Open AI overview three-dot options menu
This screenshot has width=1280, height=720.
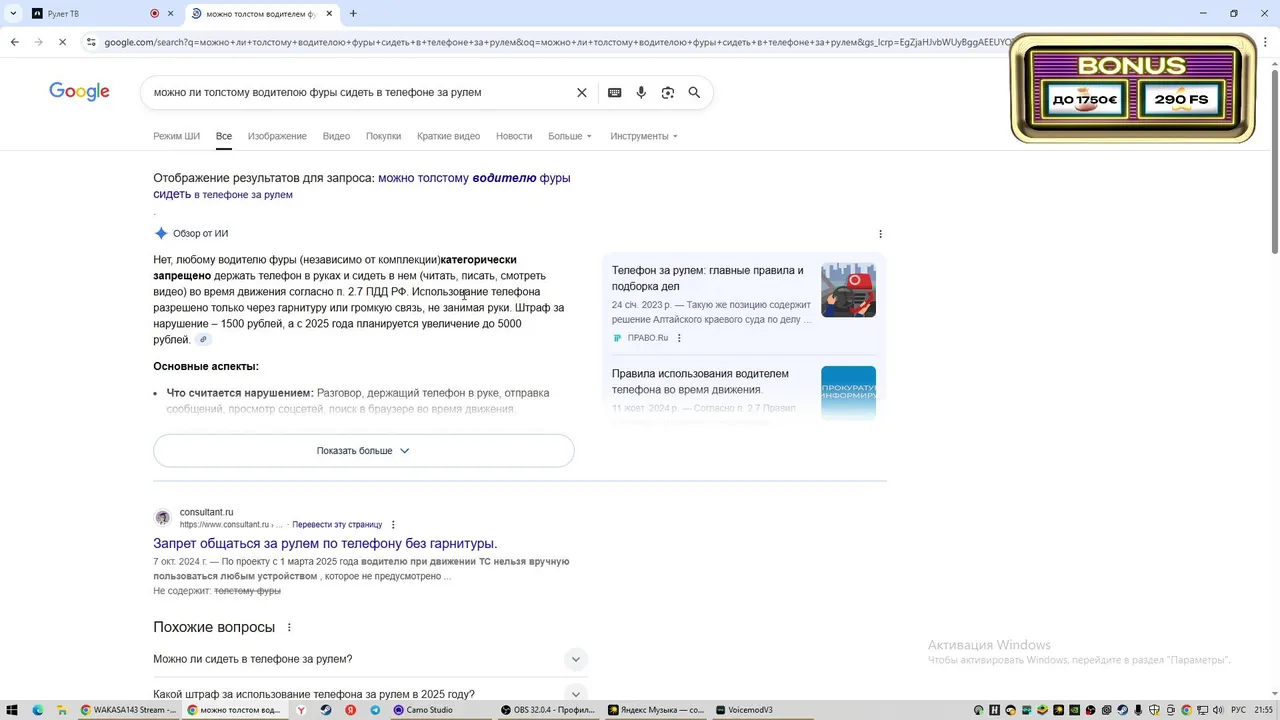point(880,234)
